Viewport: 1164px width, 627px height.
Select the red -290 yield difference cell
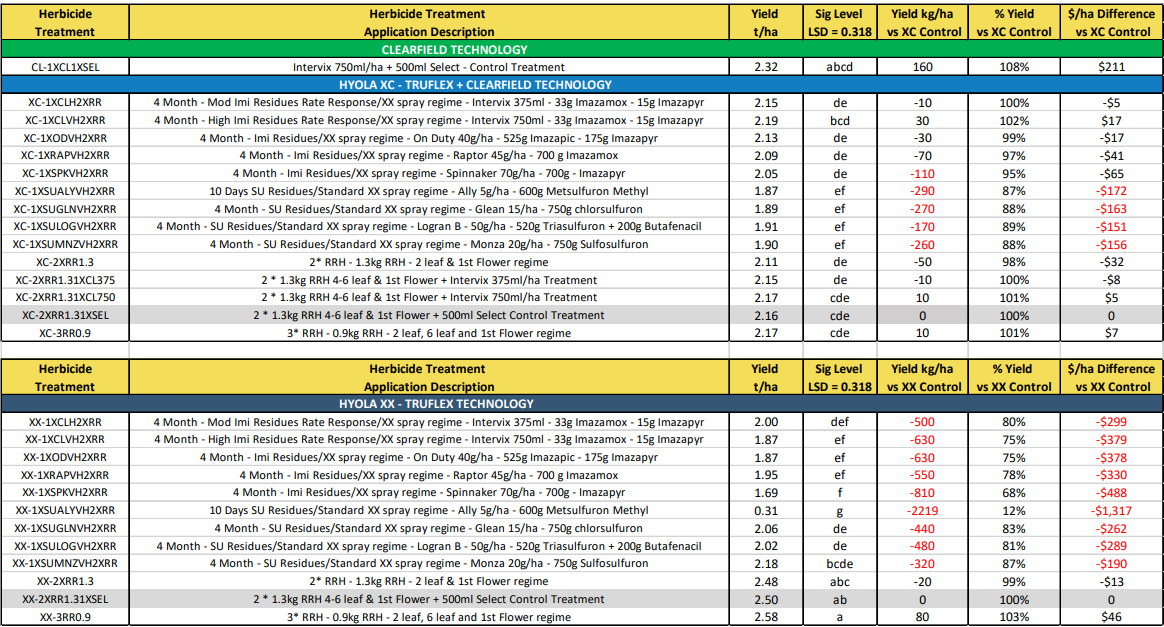(923, 191)
